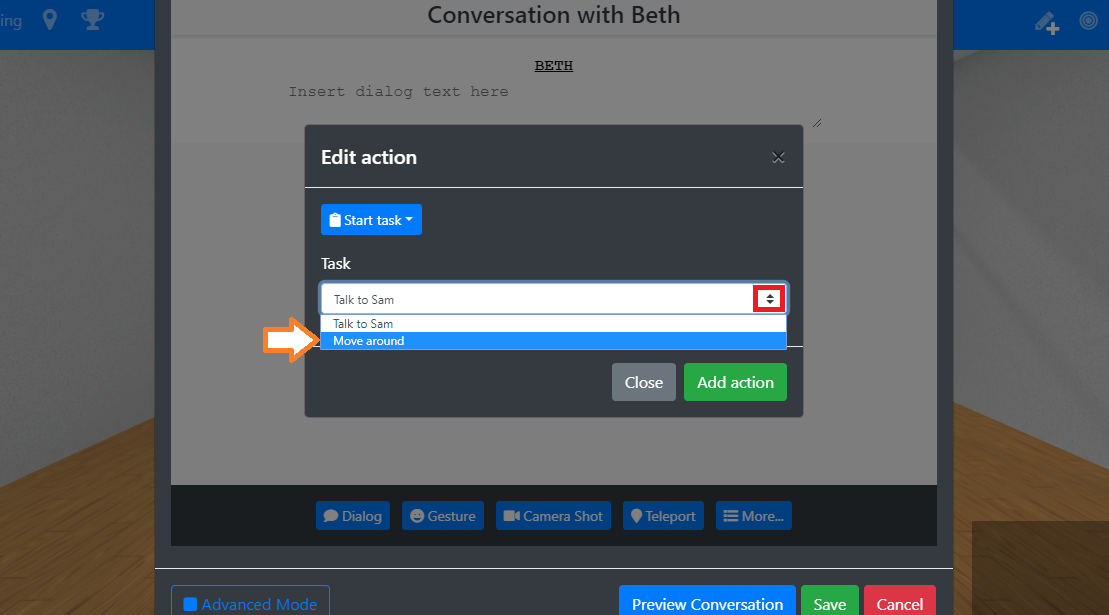This screenshot has height=615, width=1109.
Task: Choose the Move around task option
Action: tap(553, 341)
